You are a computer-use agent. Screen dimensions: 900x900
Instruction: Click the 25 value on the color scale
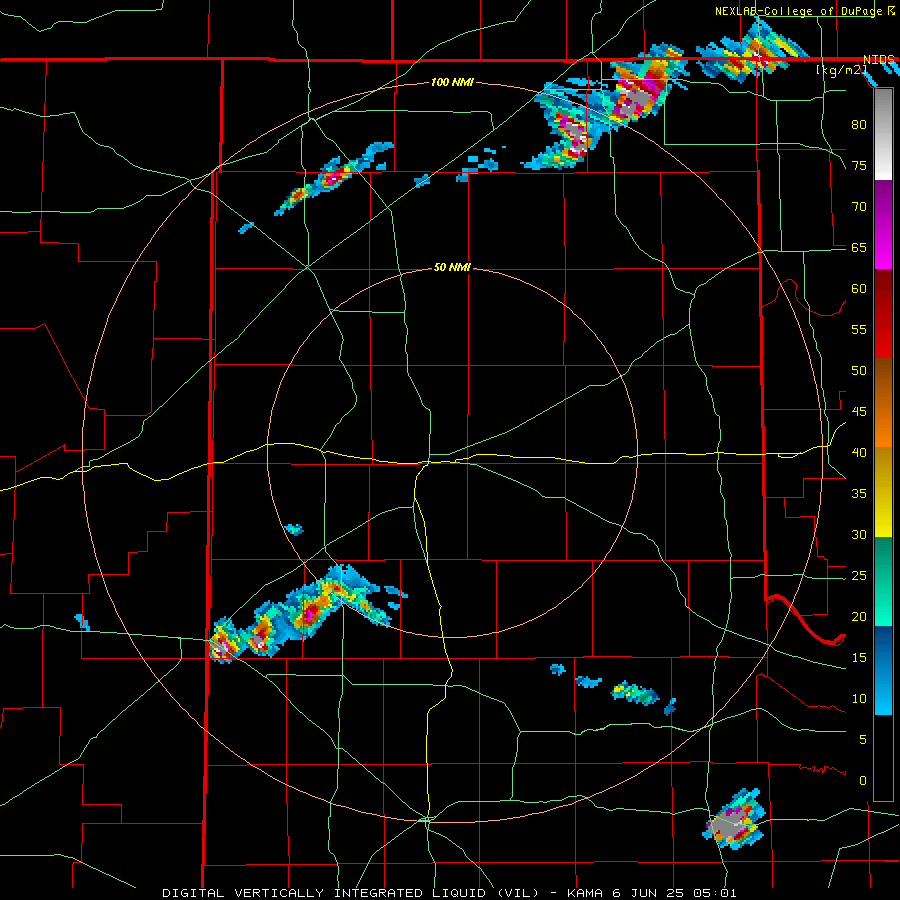(x=859, y=575)
